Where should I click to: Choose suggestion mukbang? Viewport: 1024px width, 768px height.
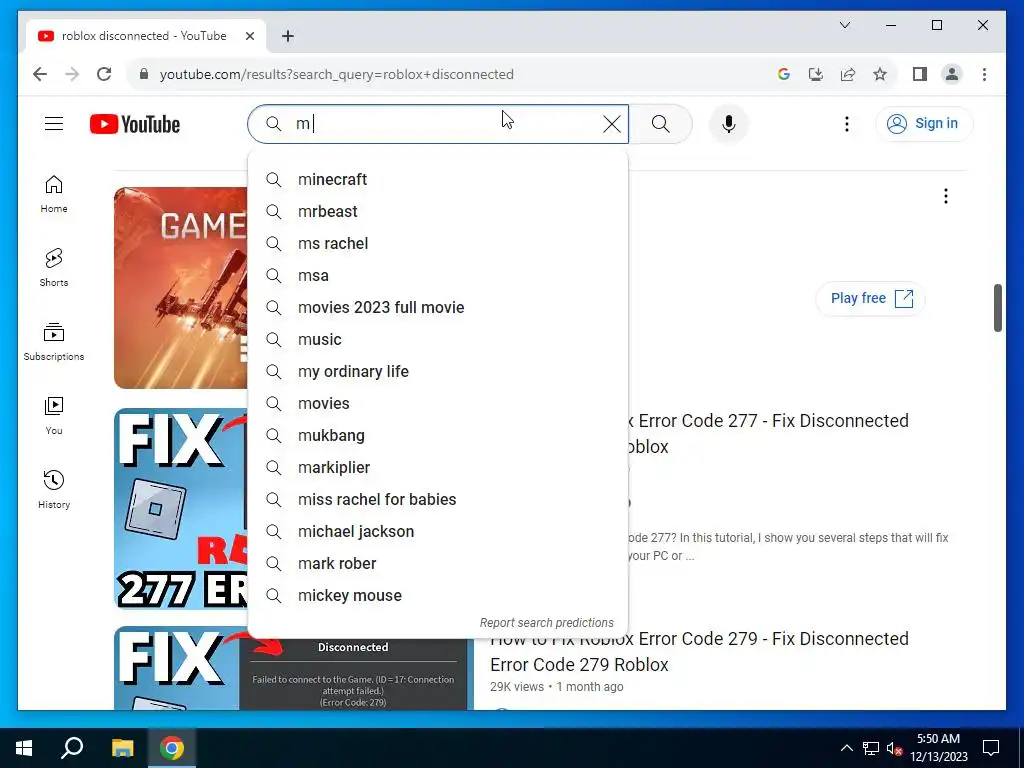click(x=438, y=436)
